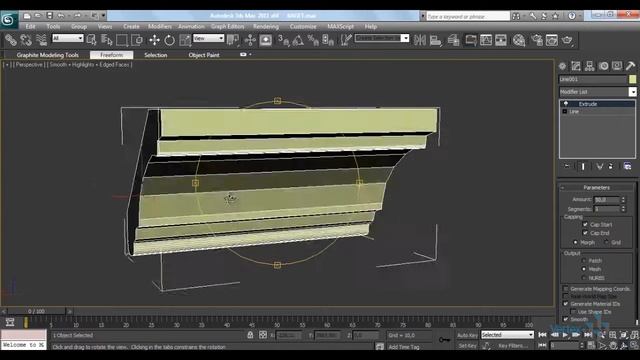Click the Play Animation button

[x=565, y=335]
